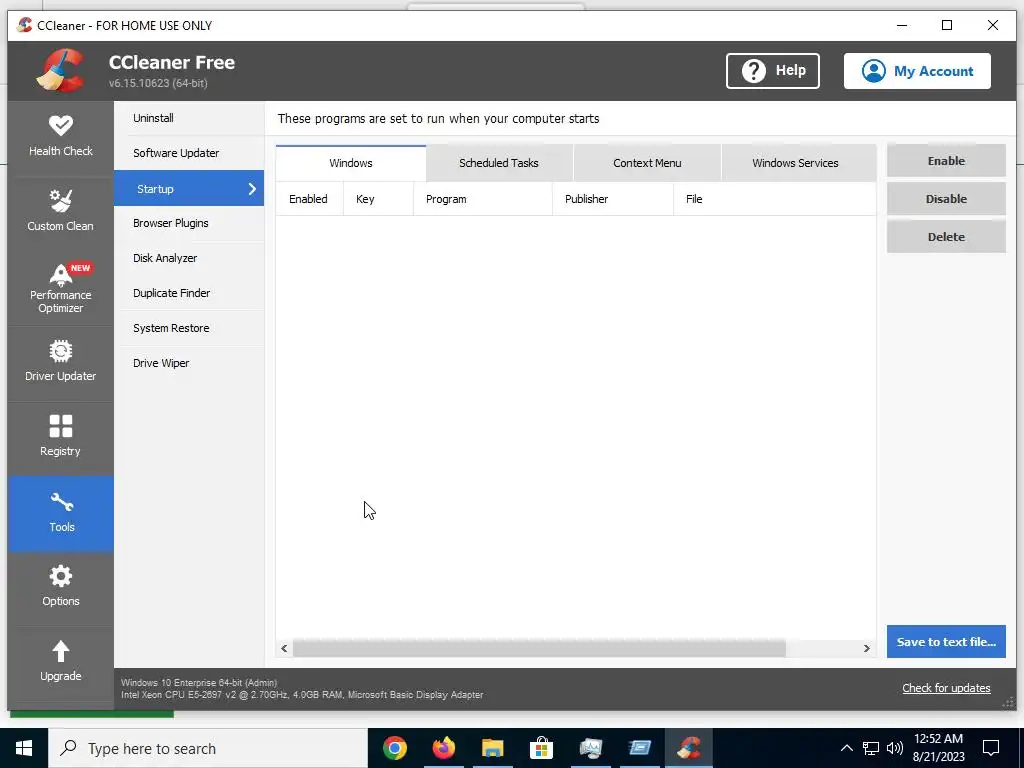Click the Task Manager taskbar icon
This screenshot has width=1024, height=768.
click(590, 748)
